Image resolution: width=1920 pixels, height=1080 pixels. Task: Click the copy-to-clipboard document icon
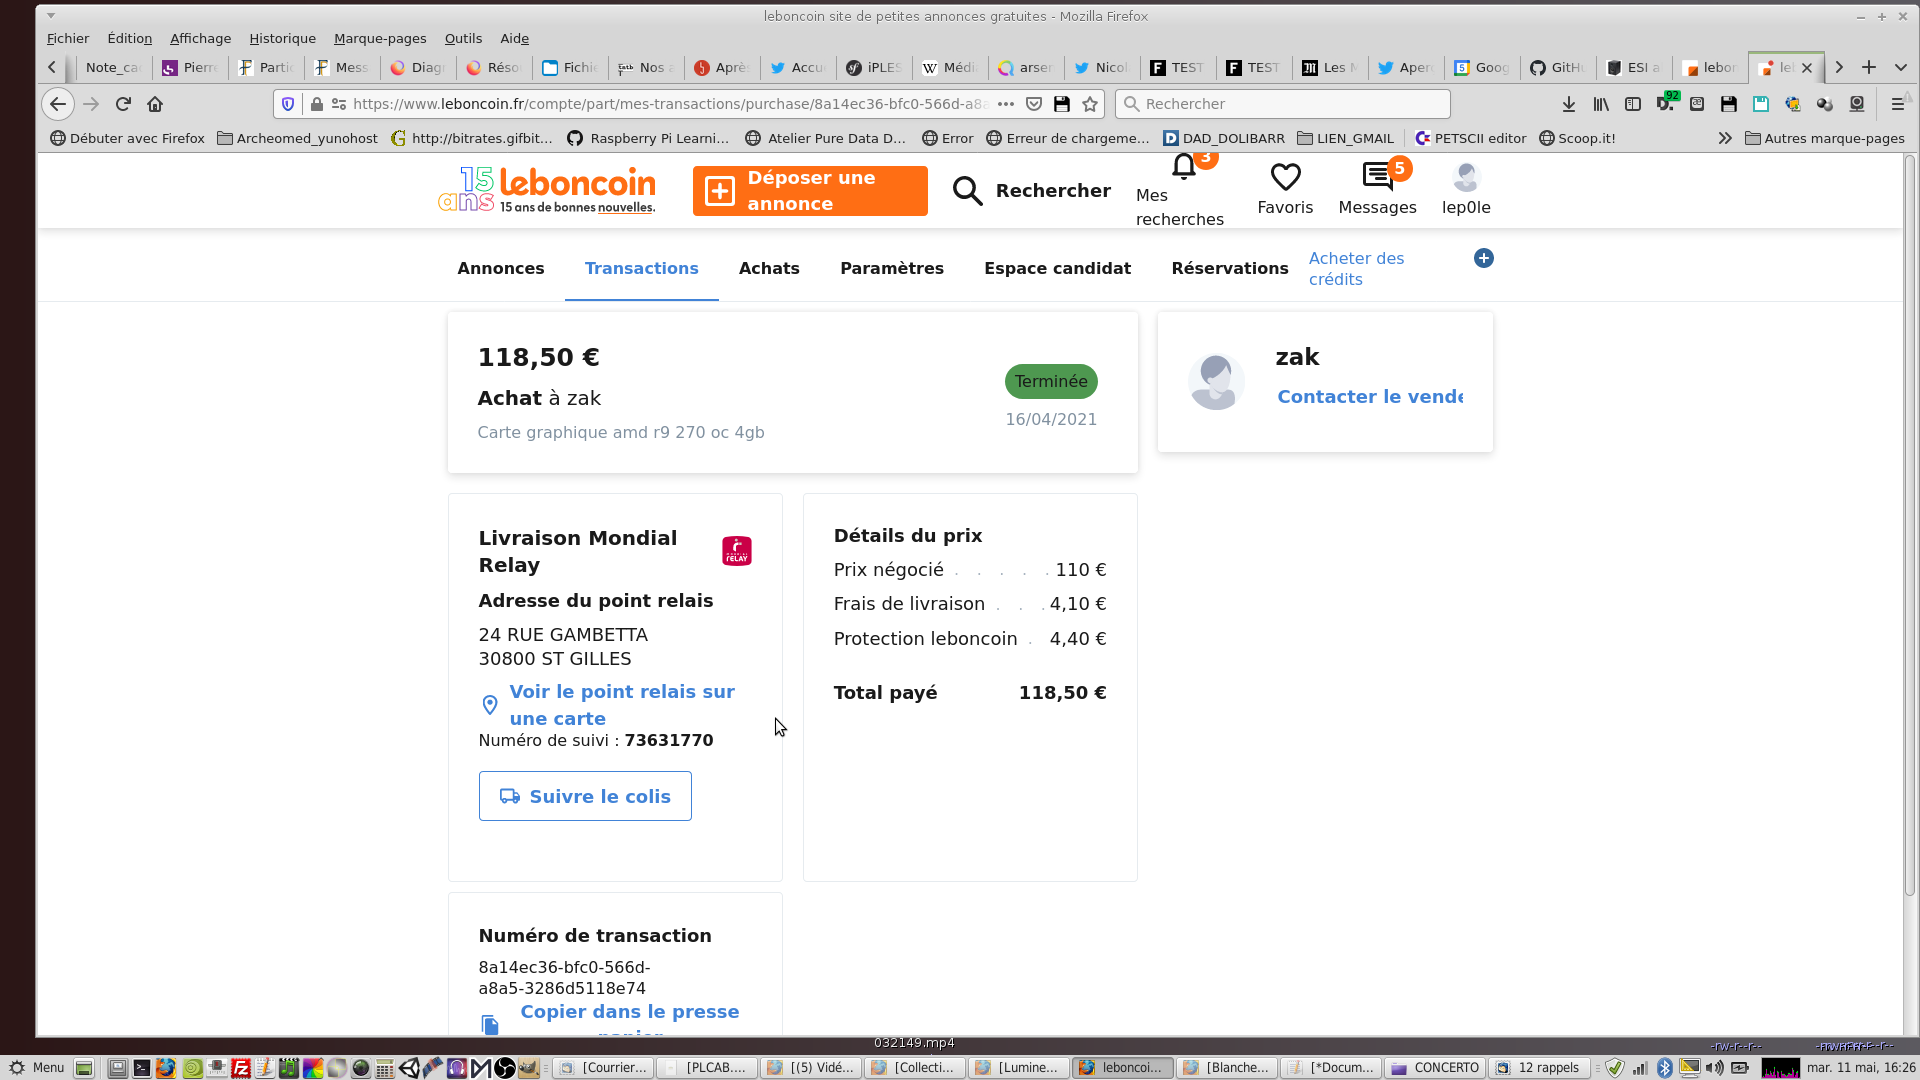pos(490,1025)
